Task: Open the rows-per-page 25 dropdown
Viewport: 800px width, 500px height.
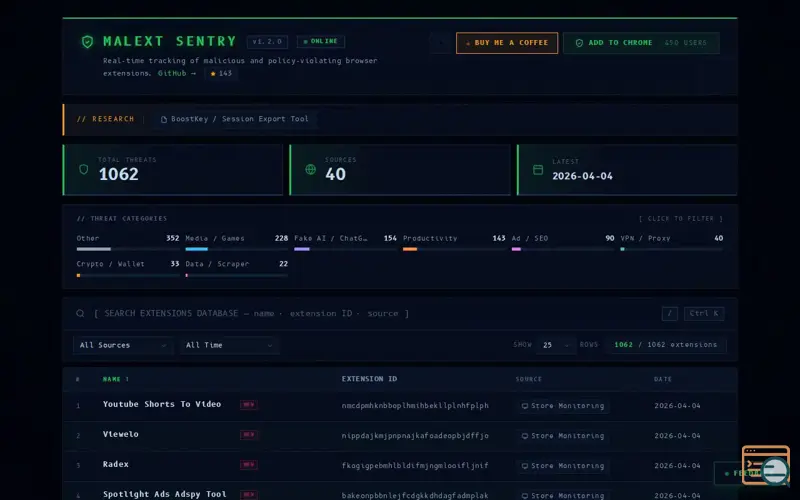Action: click(x=556, y=345)
